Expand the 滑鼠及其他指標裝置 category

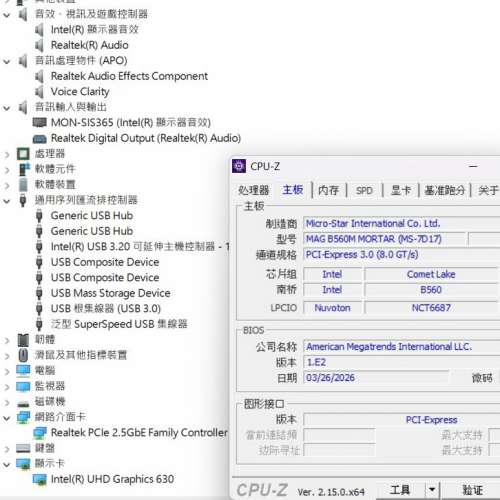[7, 356]
